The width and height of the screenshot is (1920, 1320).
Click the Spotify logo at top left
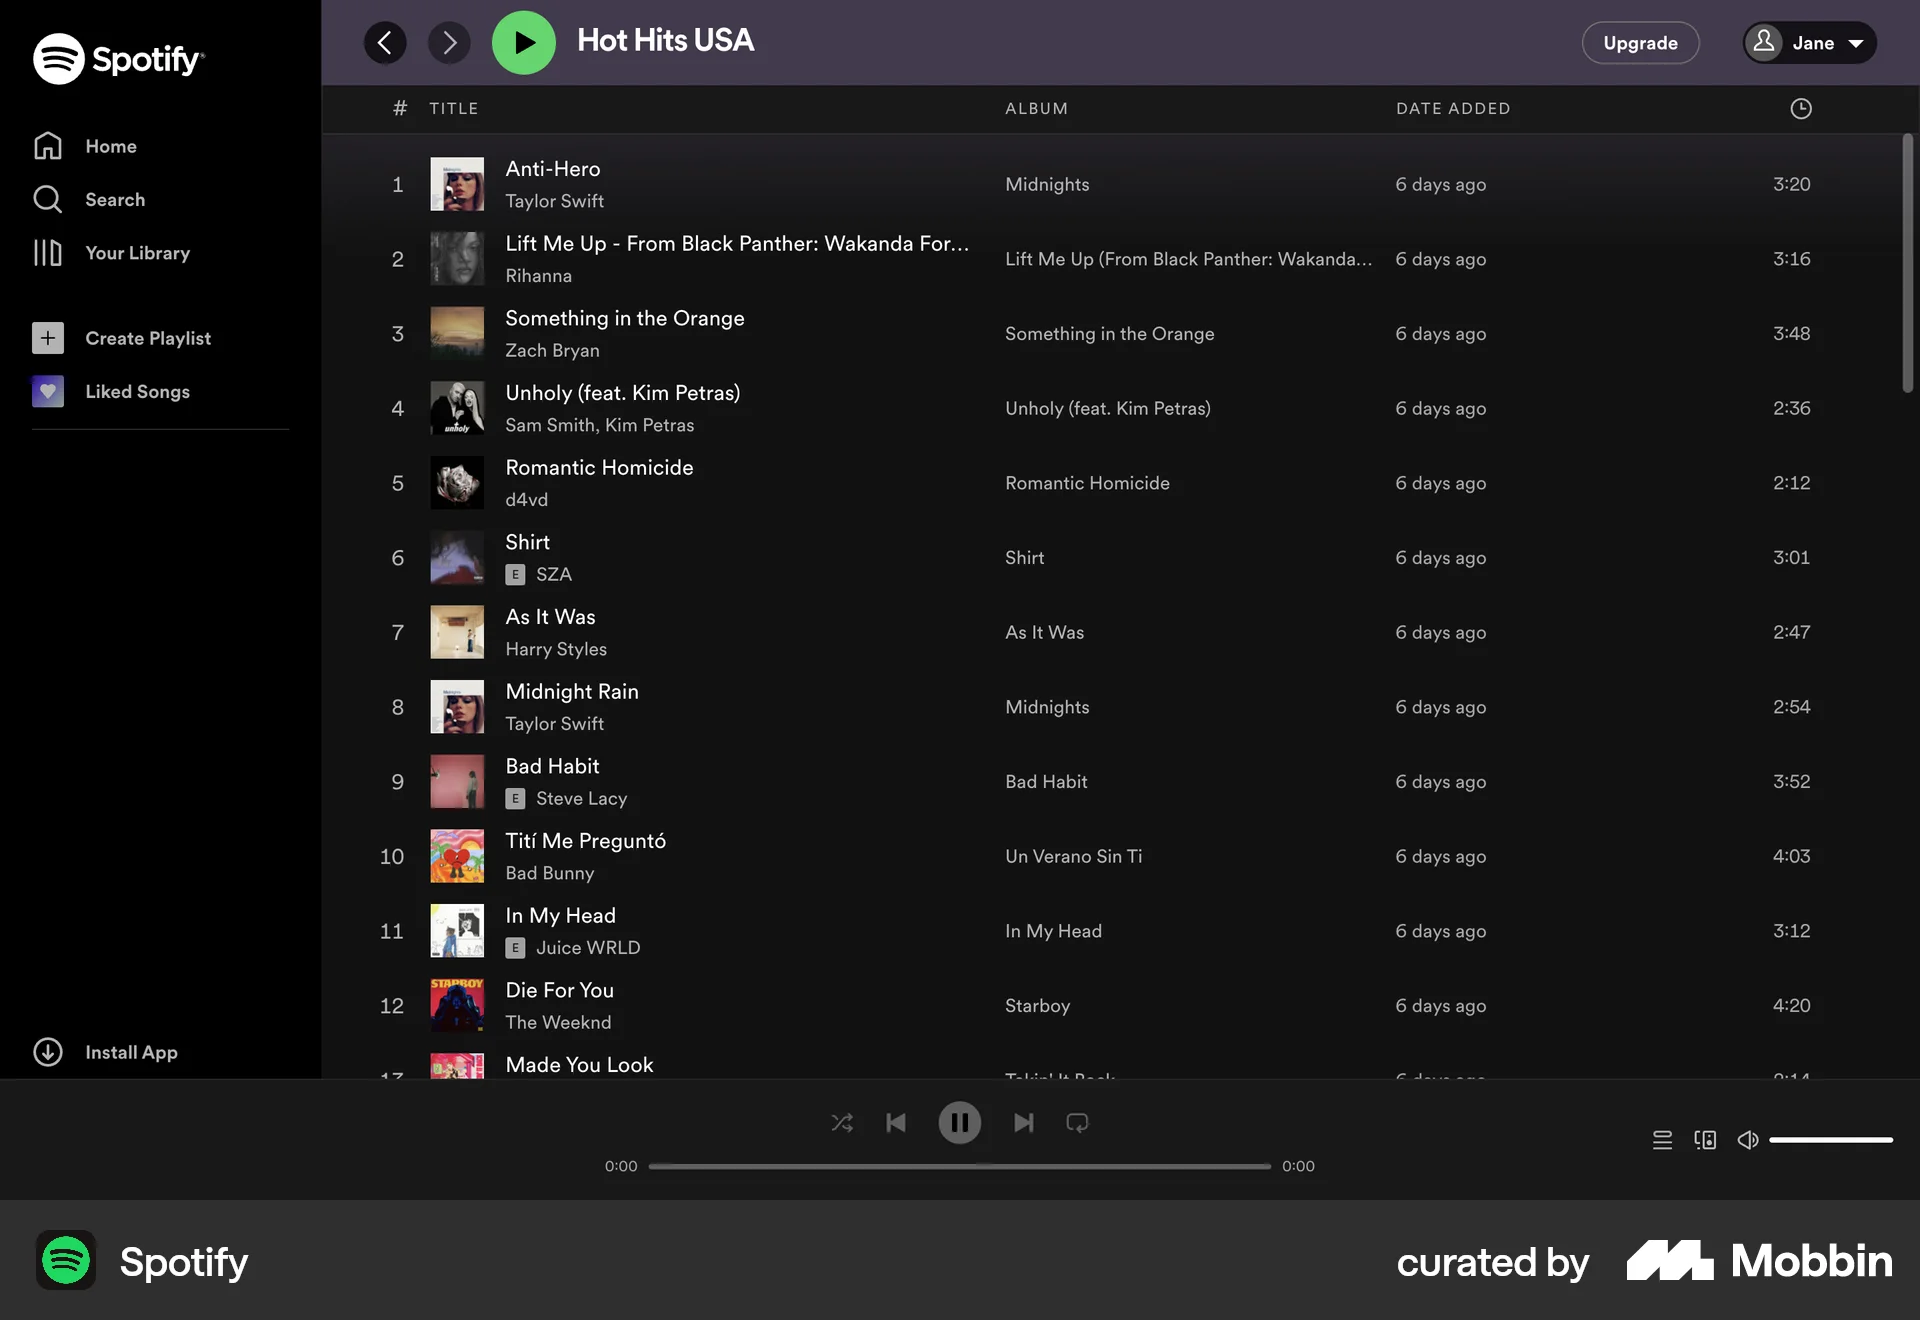click(119, 58)
